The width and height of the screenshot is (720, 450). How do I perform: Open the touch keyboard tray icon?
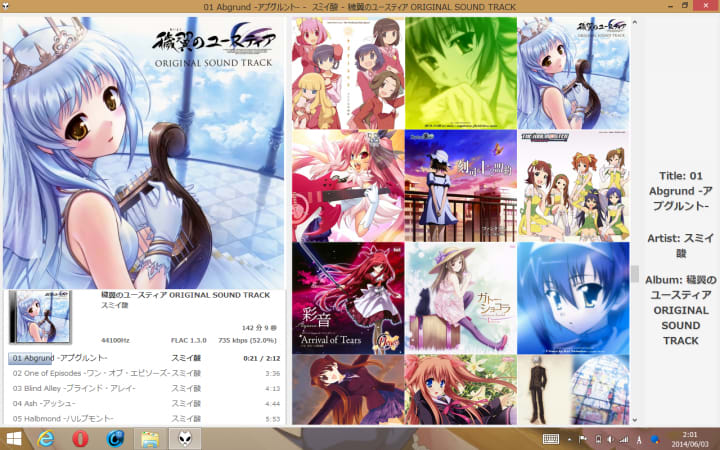(x=551, y=439)
